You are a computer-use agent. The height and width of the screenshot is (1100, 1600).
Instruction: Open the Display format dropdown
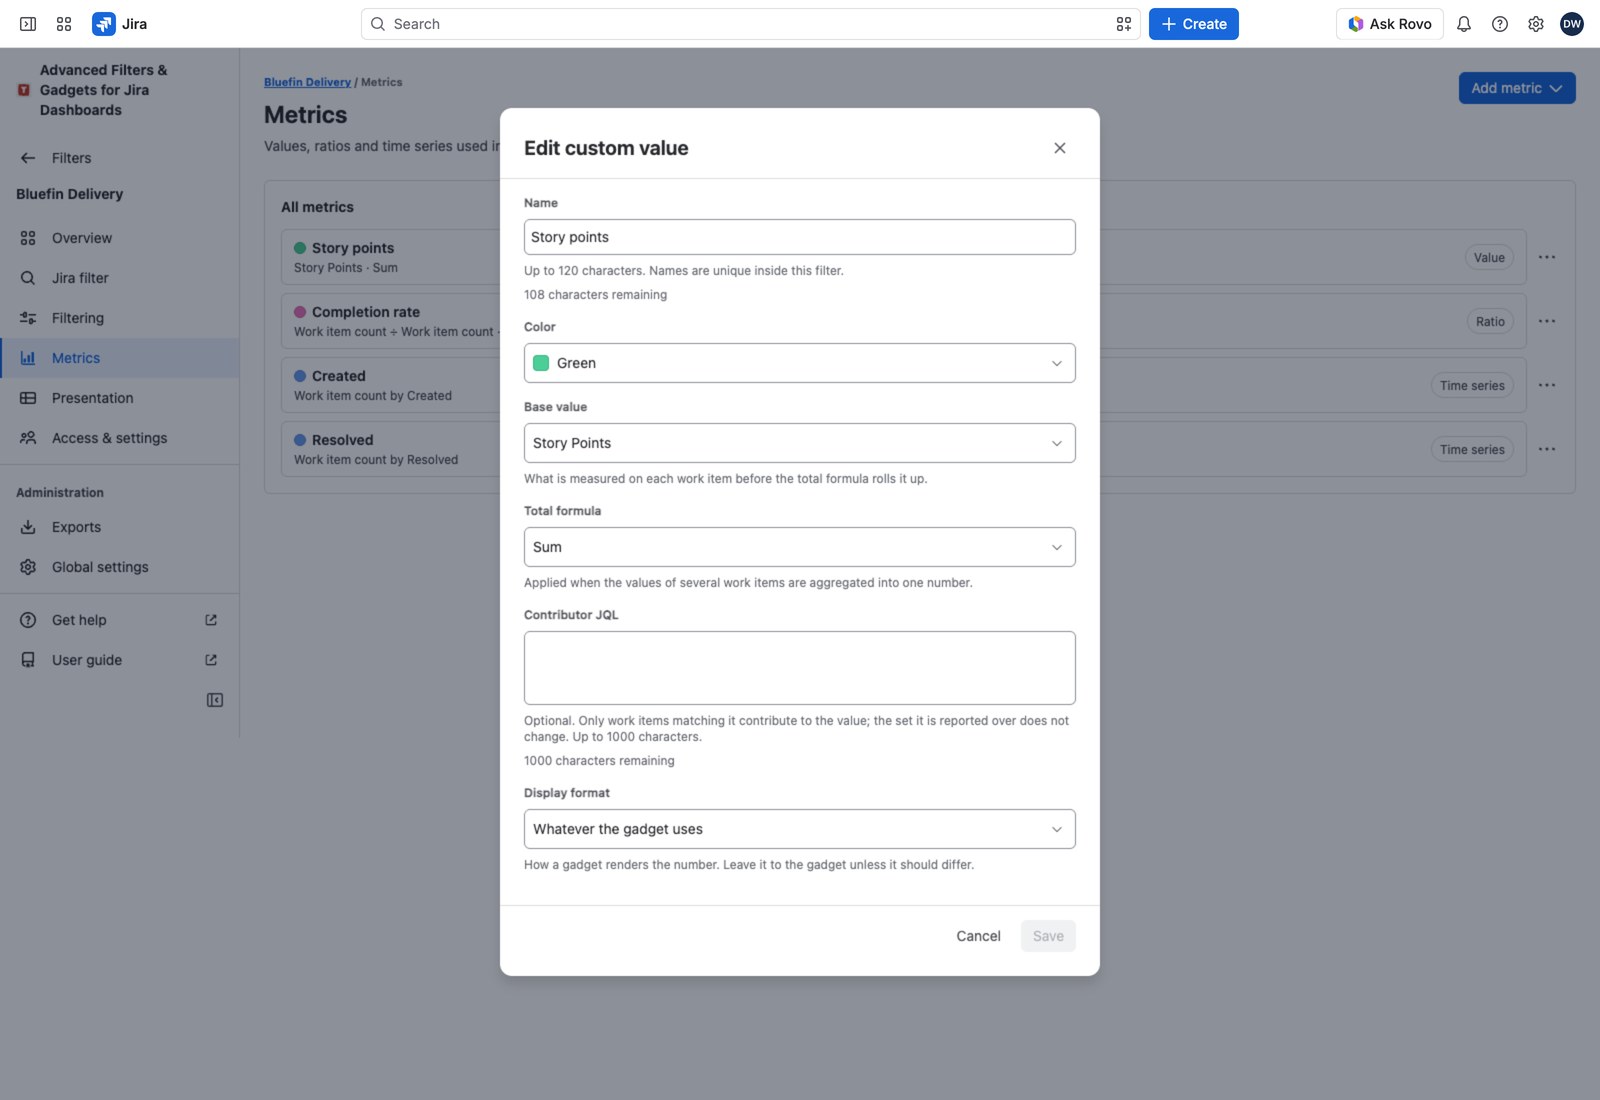(x=800, y=829)
